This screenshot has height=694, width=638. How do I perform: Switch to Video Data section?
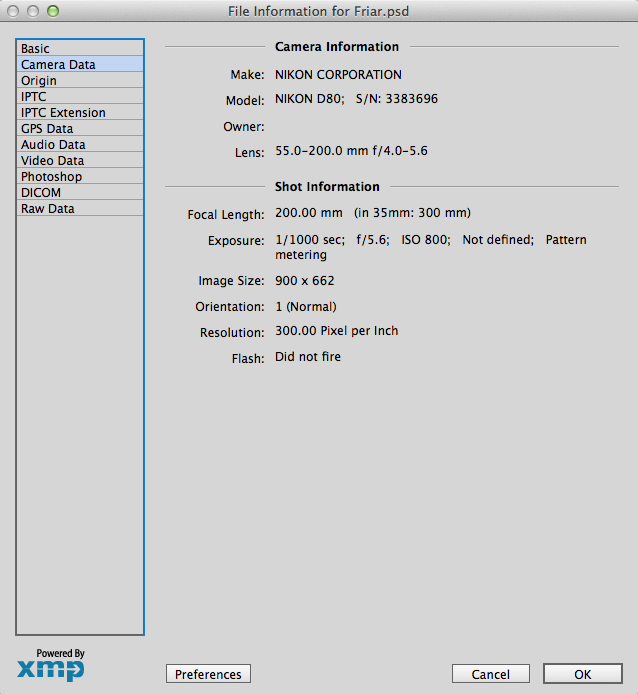[80, 160]
